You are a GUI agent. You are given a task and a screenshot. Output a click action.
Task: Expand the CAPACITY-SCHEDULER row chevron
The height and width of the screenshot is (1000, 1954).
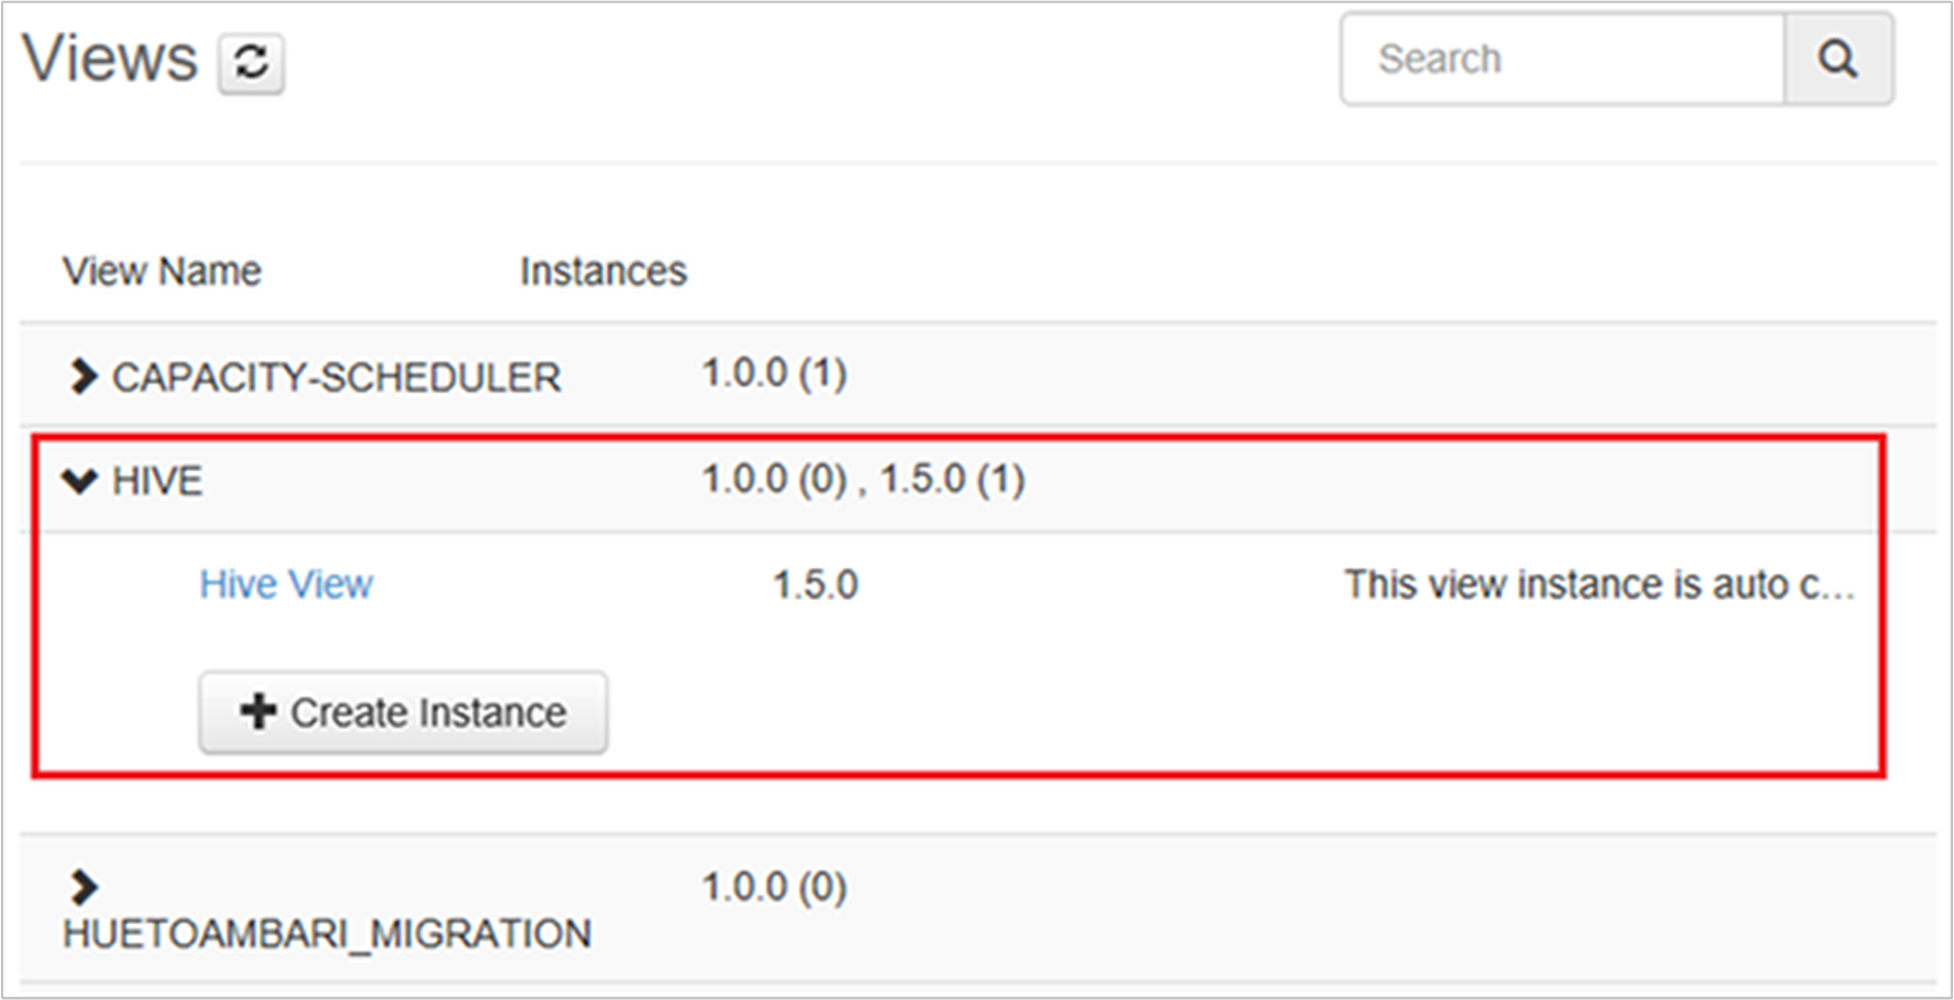83,377
